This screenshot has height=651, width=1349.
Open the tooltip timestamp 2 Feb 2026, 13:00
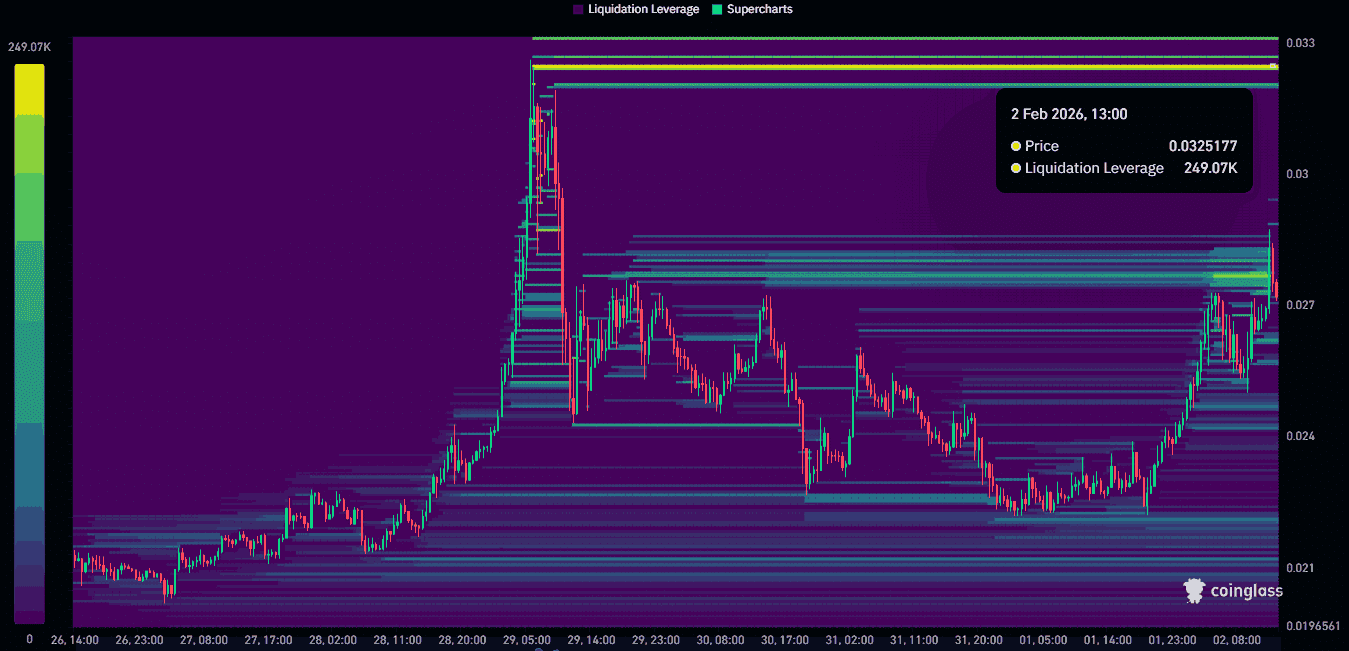point(1070,114)
